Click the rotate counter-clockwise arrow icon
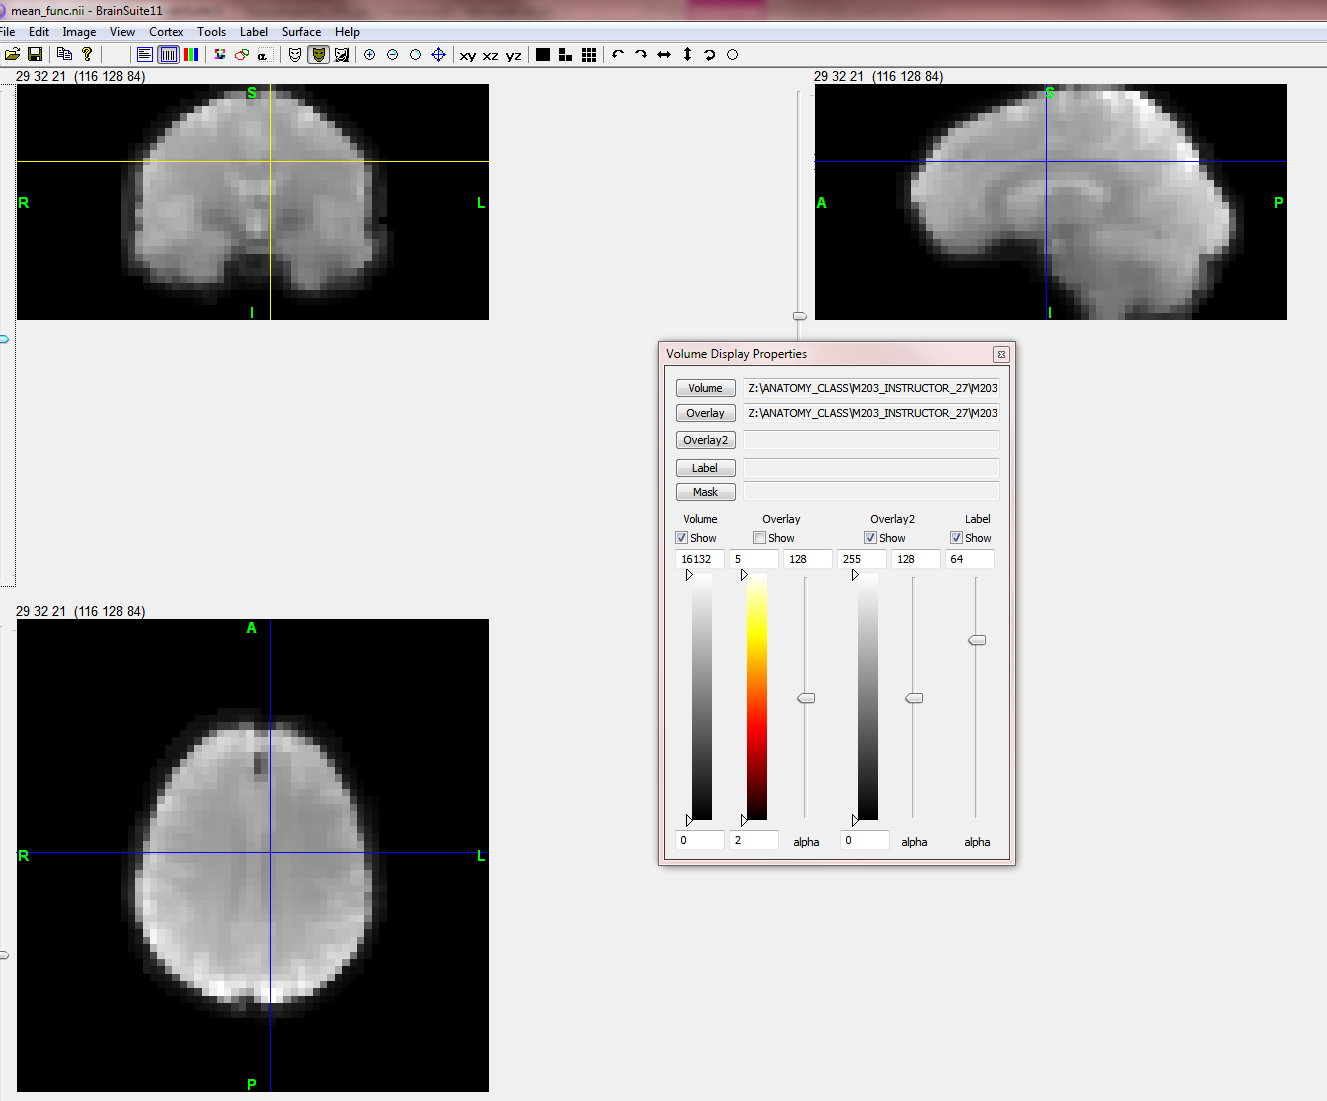This screenshot has height=1101, width=1327. [x=618, y=54]
